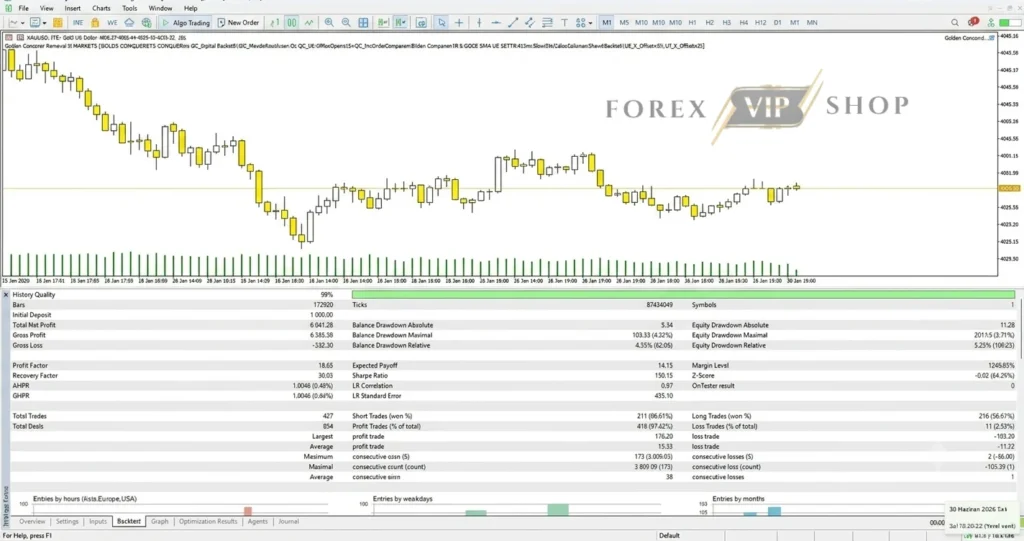Select the vertical line tool
The image size is (1024, 541).
pos(479,23)
